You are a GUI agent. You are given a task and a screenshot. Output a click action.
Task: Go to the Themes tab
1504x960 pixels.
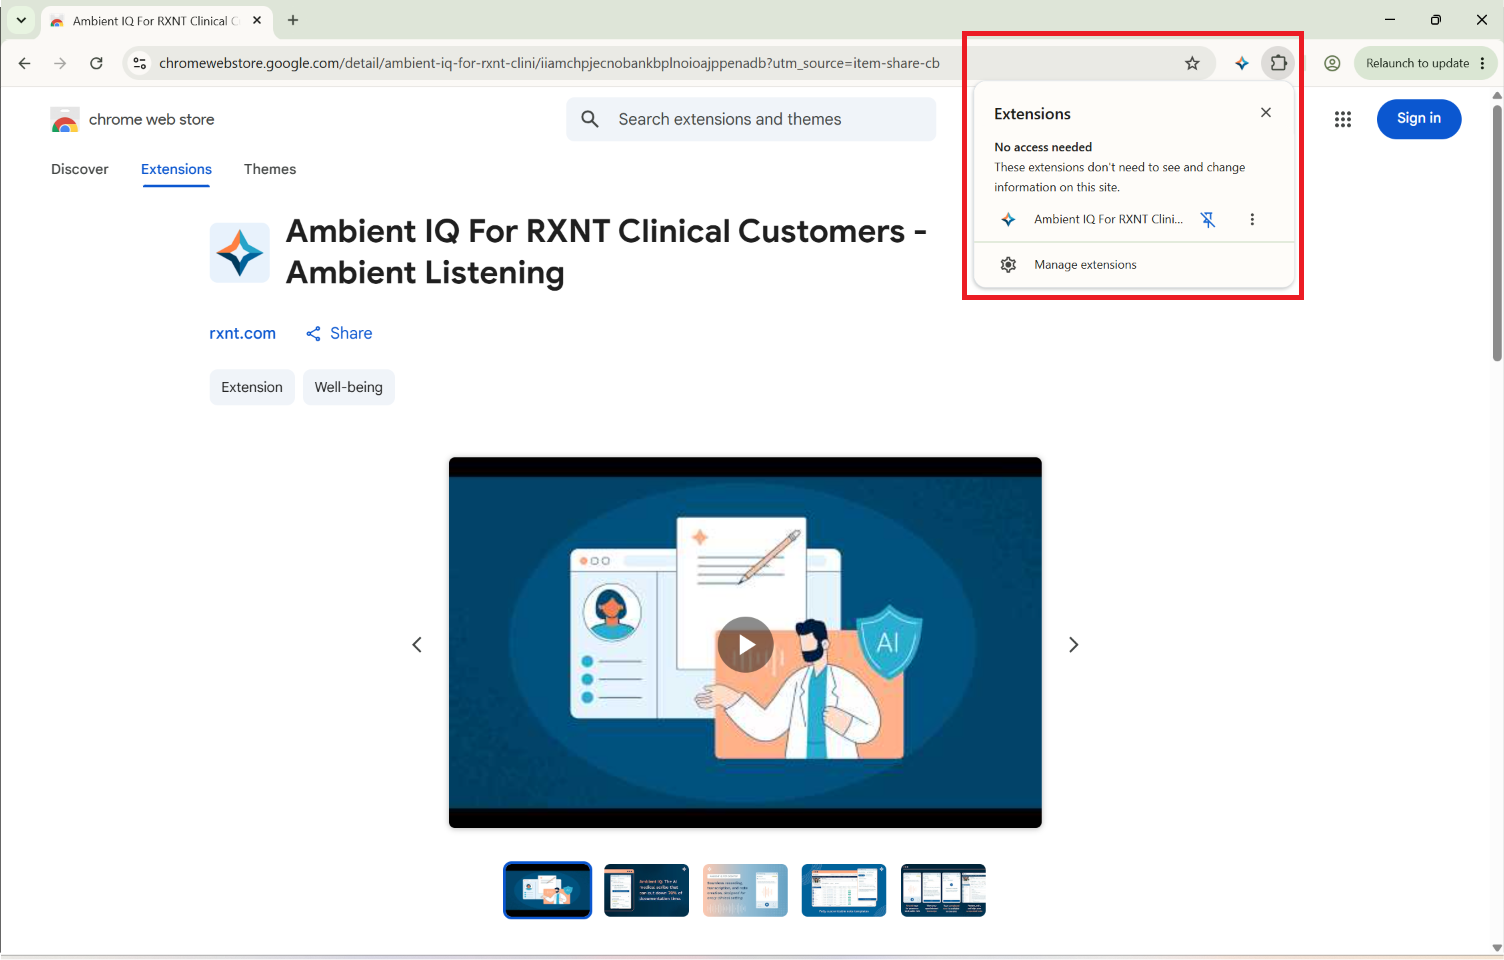click(x=270, y=169)
